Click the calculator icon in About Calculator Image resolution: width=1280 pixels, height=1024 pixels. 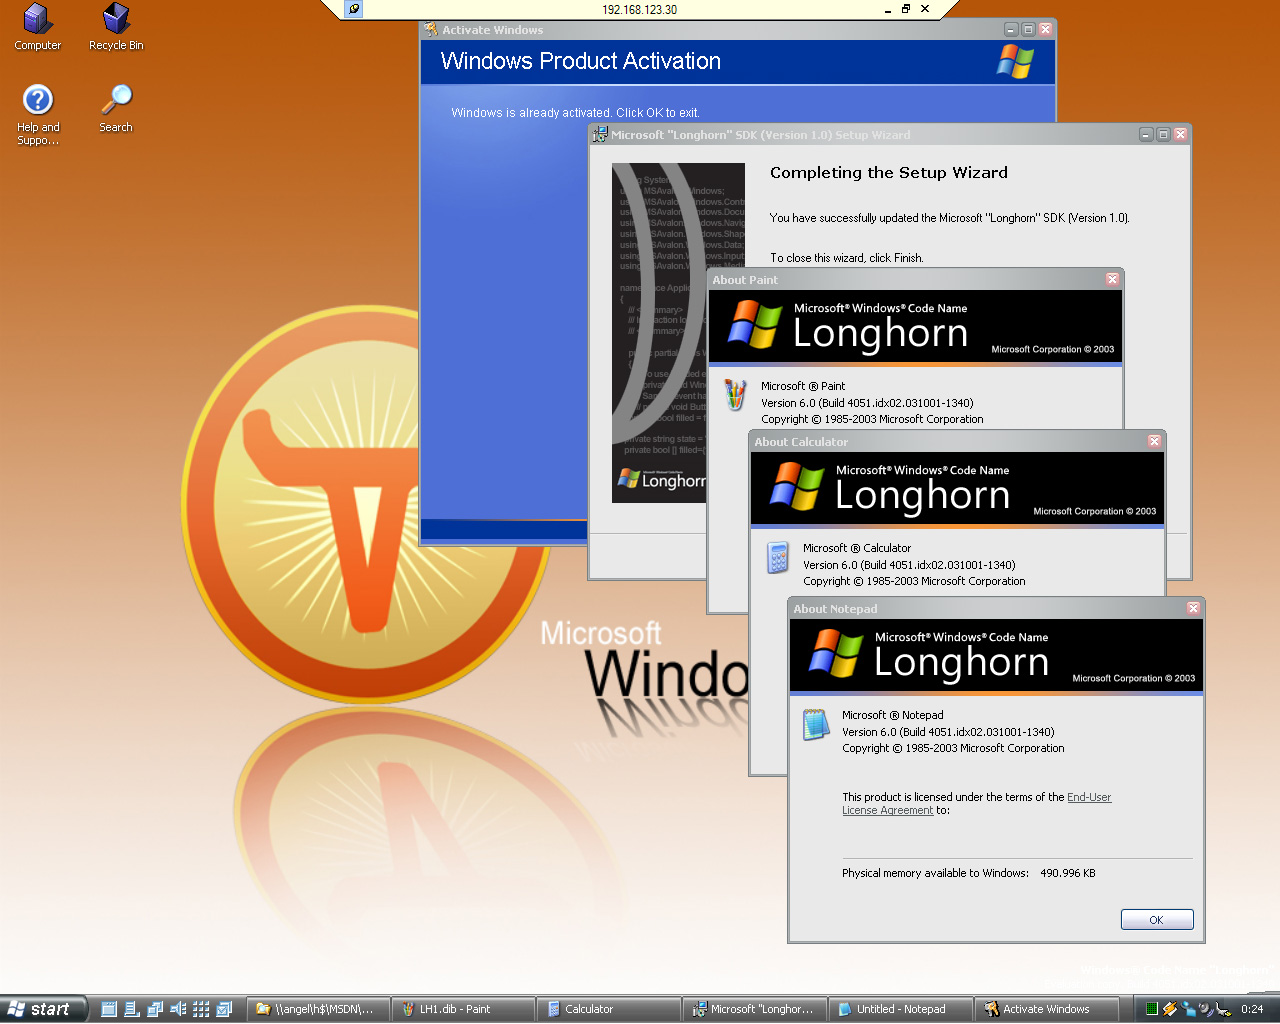click(777, 557)
